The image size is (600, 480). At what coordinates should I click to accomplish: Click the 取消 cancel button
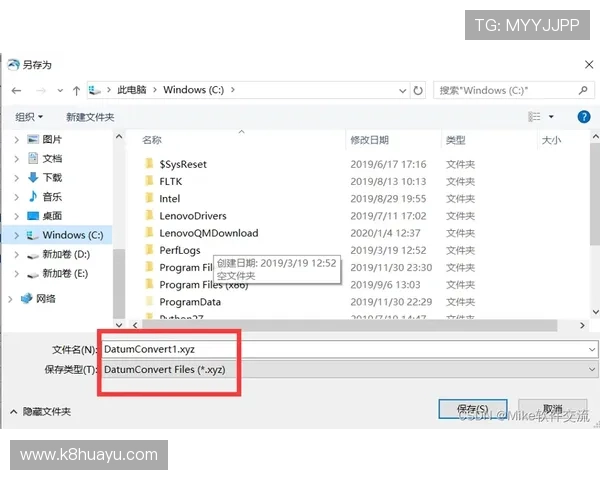tap(552, 410)
